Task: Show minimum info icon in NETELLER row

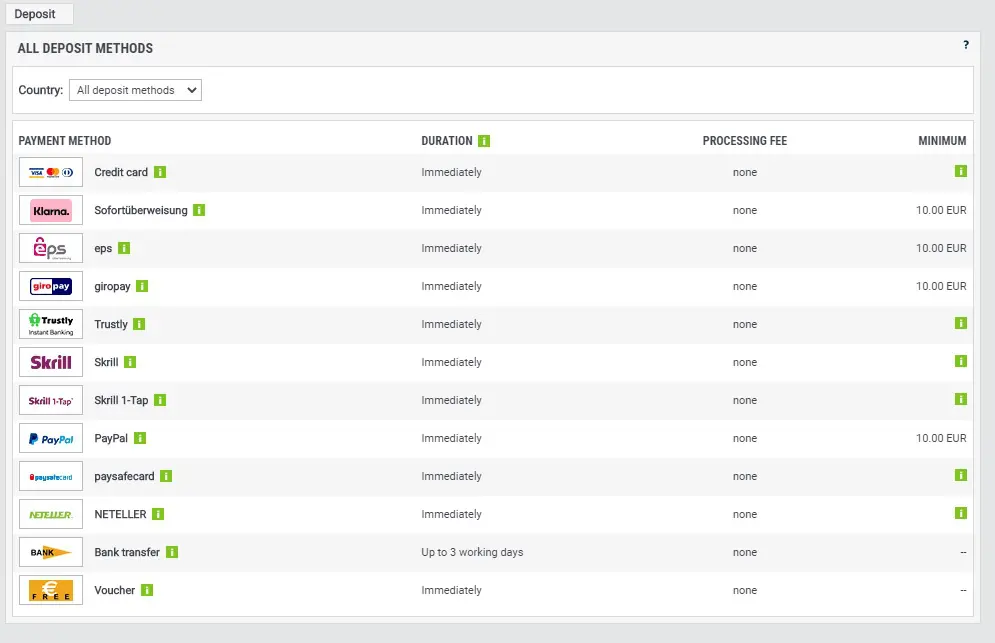Action: (961, 513)
